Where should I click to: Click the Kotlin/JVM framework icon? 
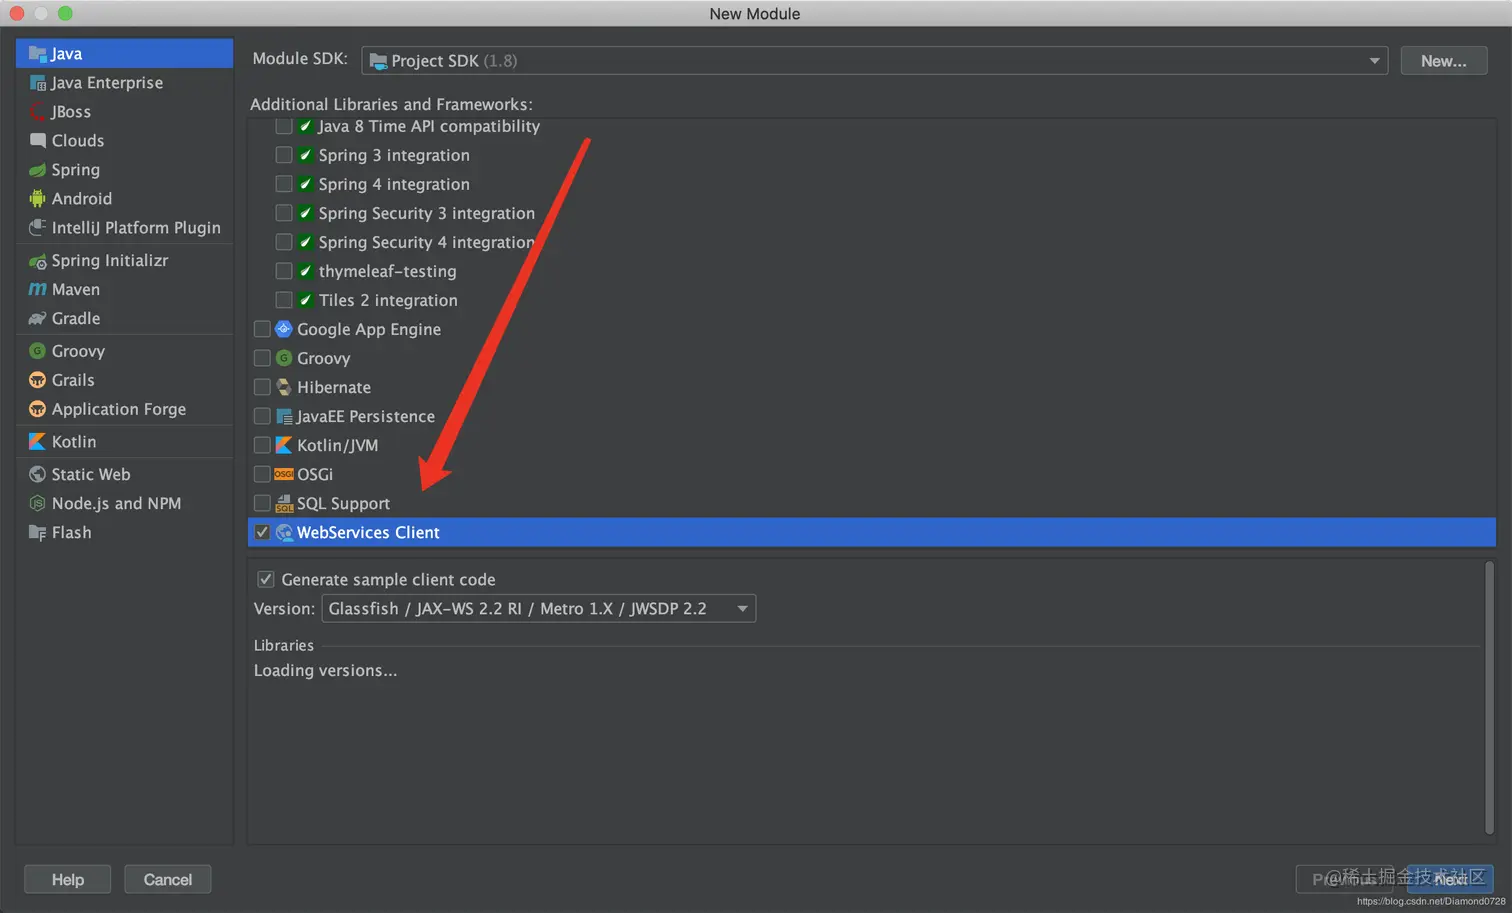(x=284, y=445)
